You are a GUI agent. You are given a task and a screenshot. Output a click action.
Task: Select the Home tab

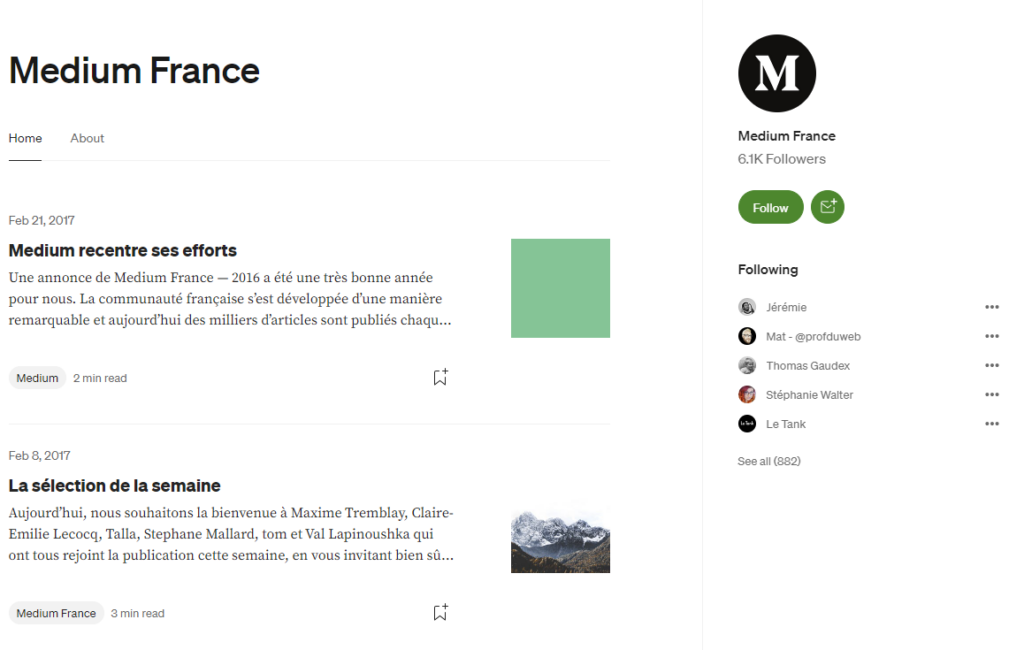[x=25, y=138]
